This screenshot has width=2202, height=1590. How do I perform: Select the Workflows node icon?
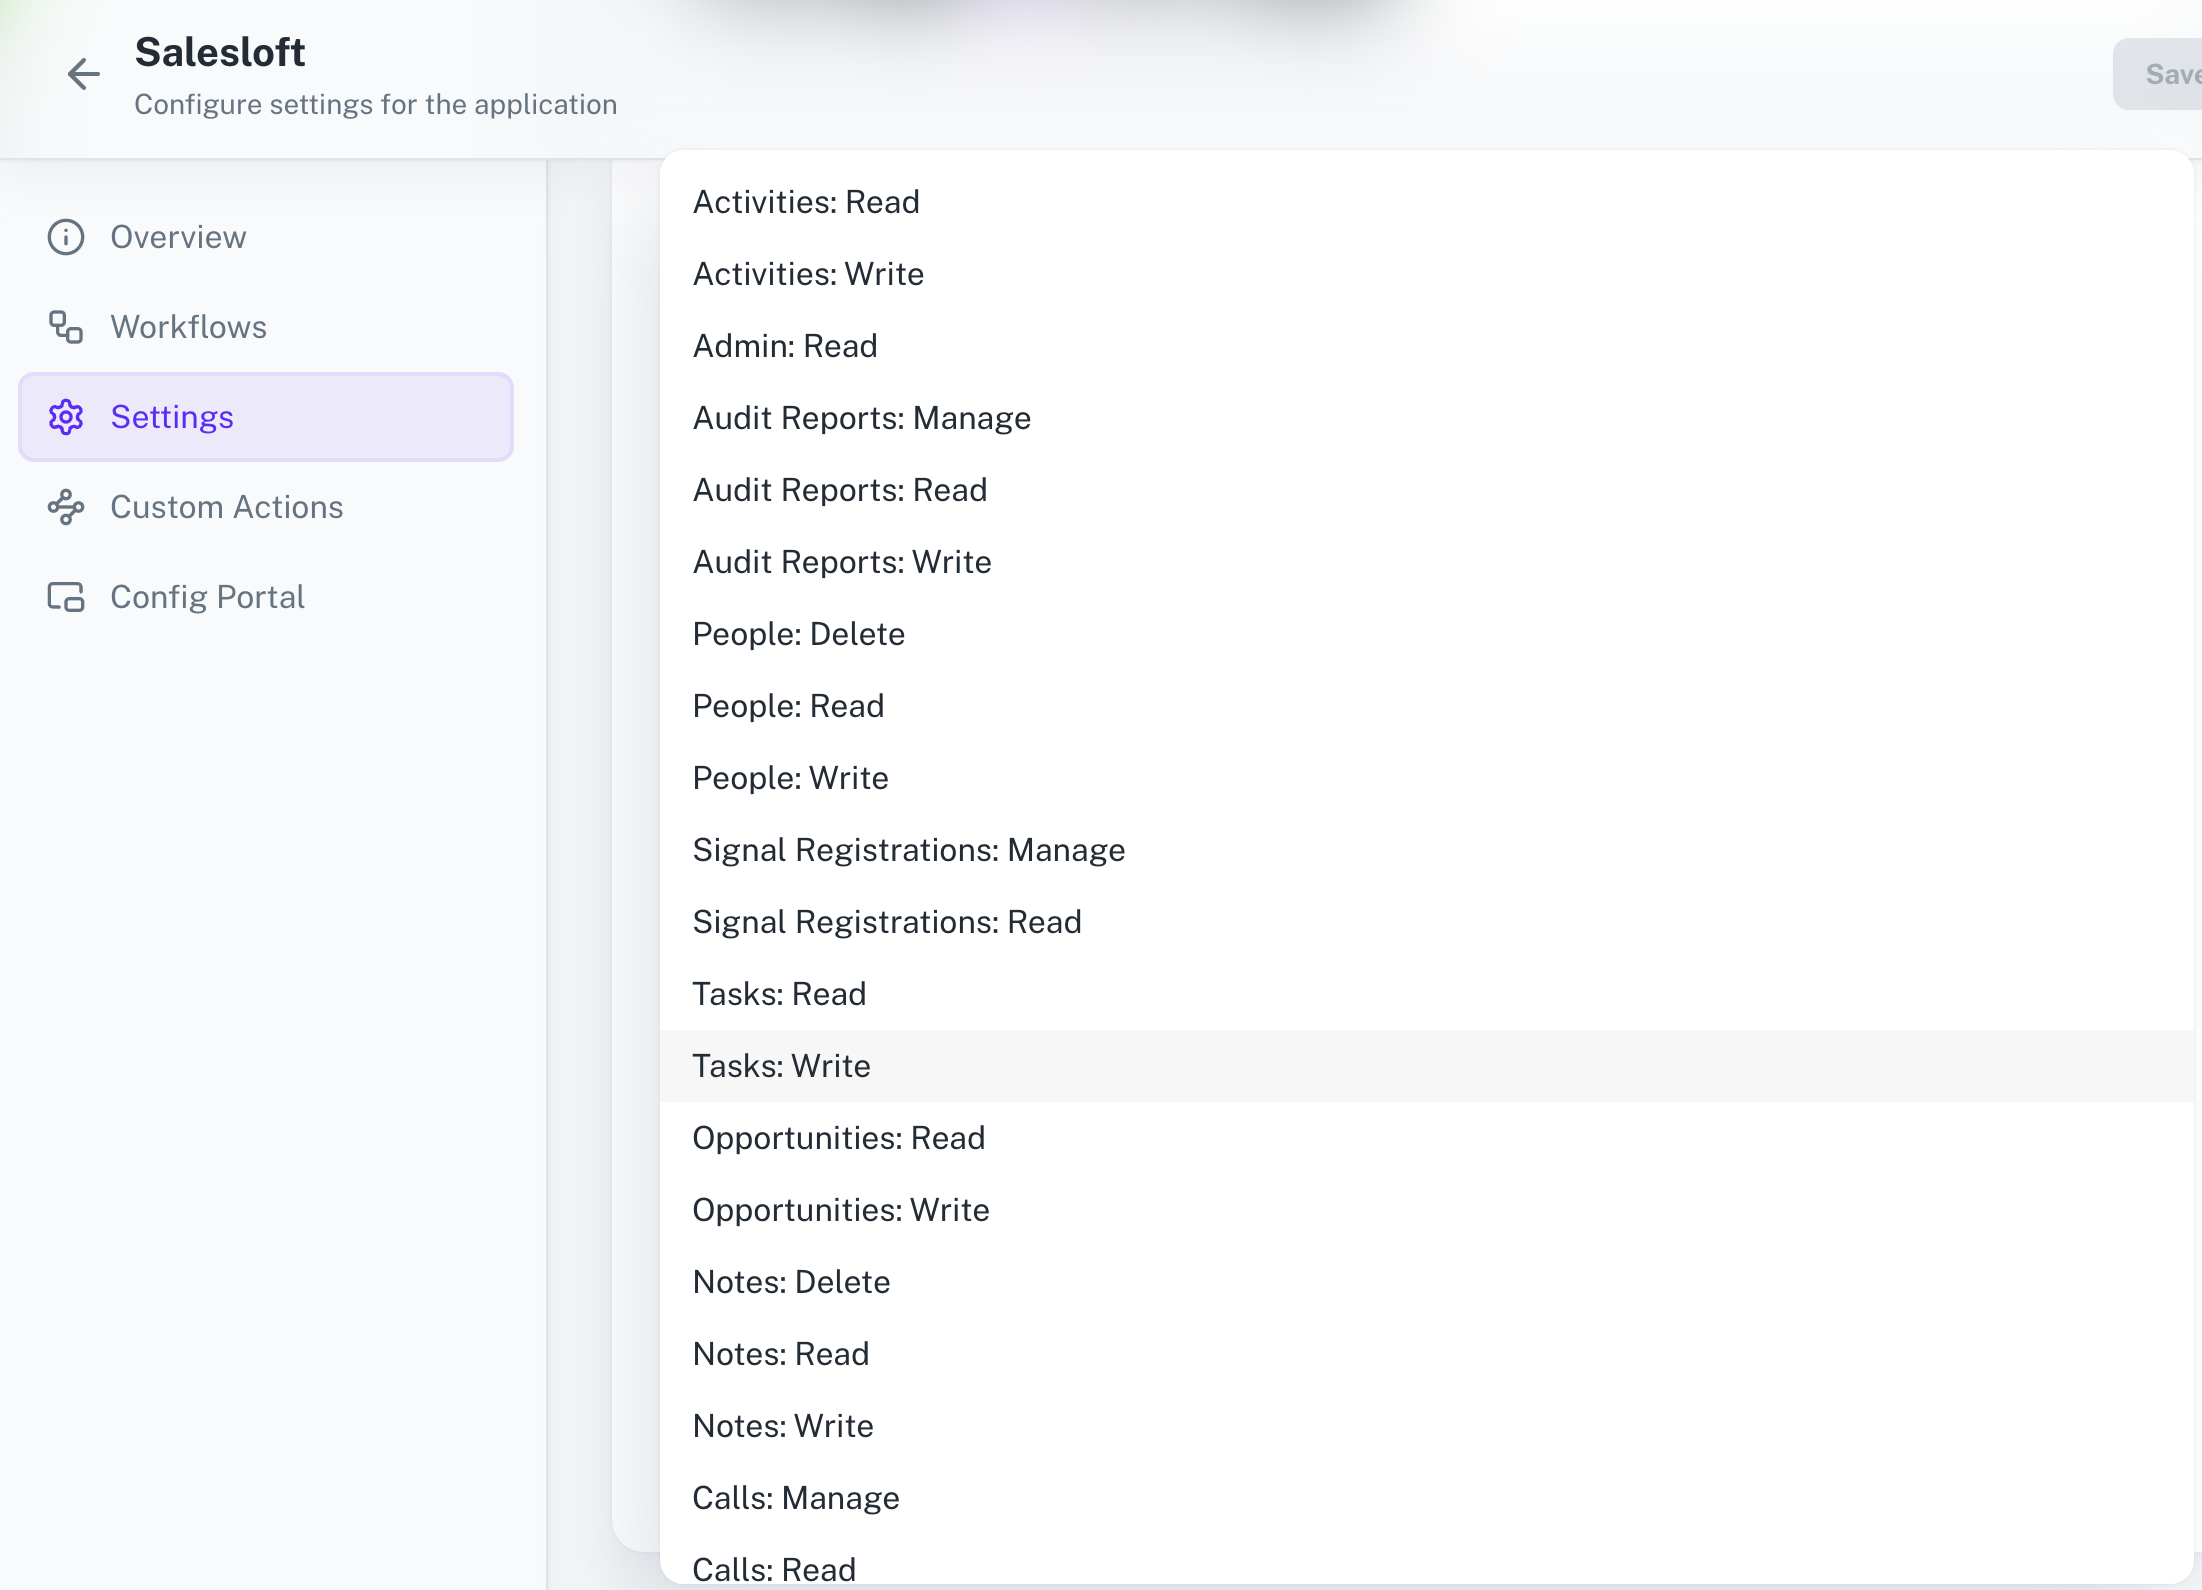click(65, 327)
